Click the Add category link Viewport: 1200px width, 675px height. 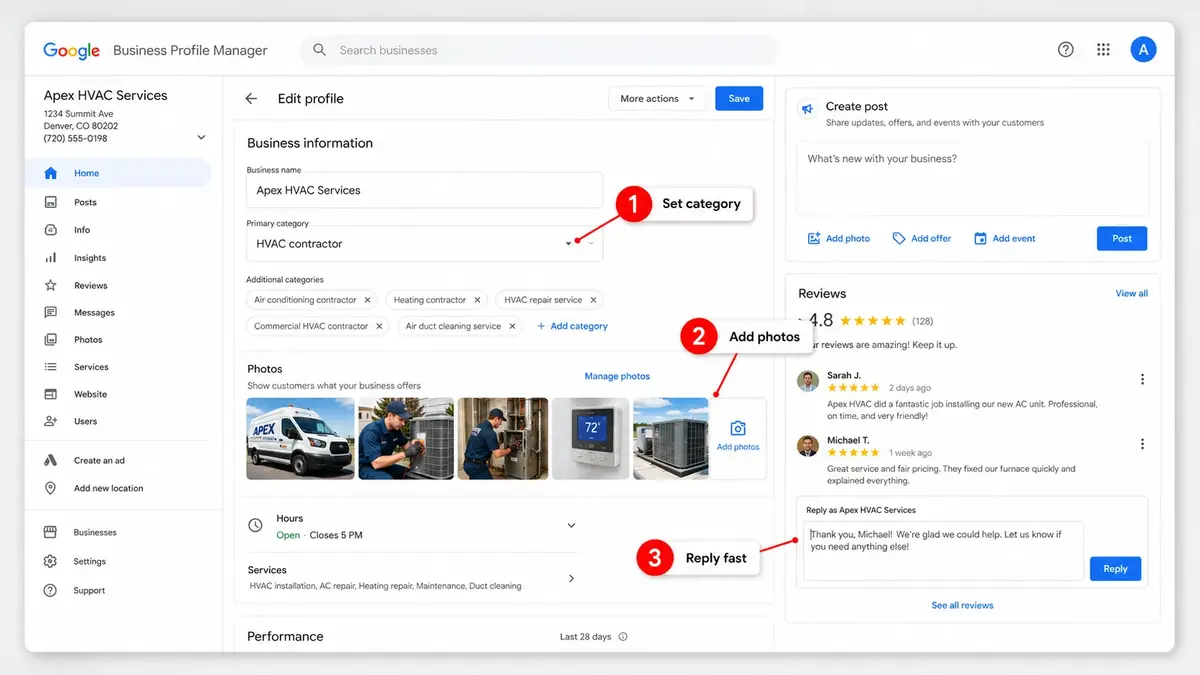(572, 326)
